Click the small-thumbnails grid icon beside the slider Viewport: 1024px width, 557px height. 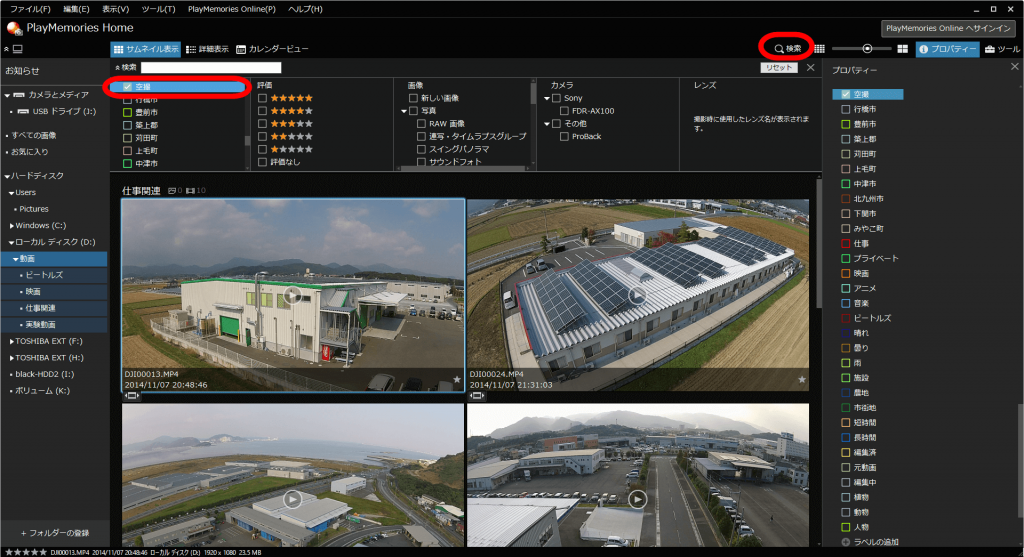point(820,49)
